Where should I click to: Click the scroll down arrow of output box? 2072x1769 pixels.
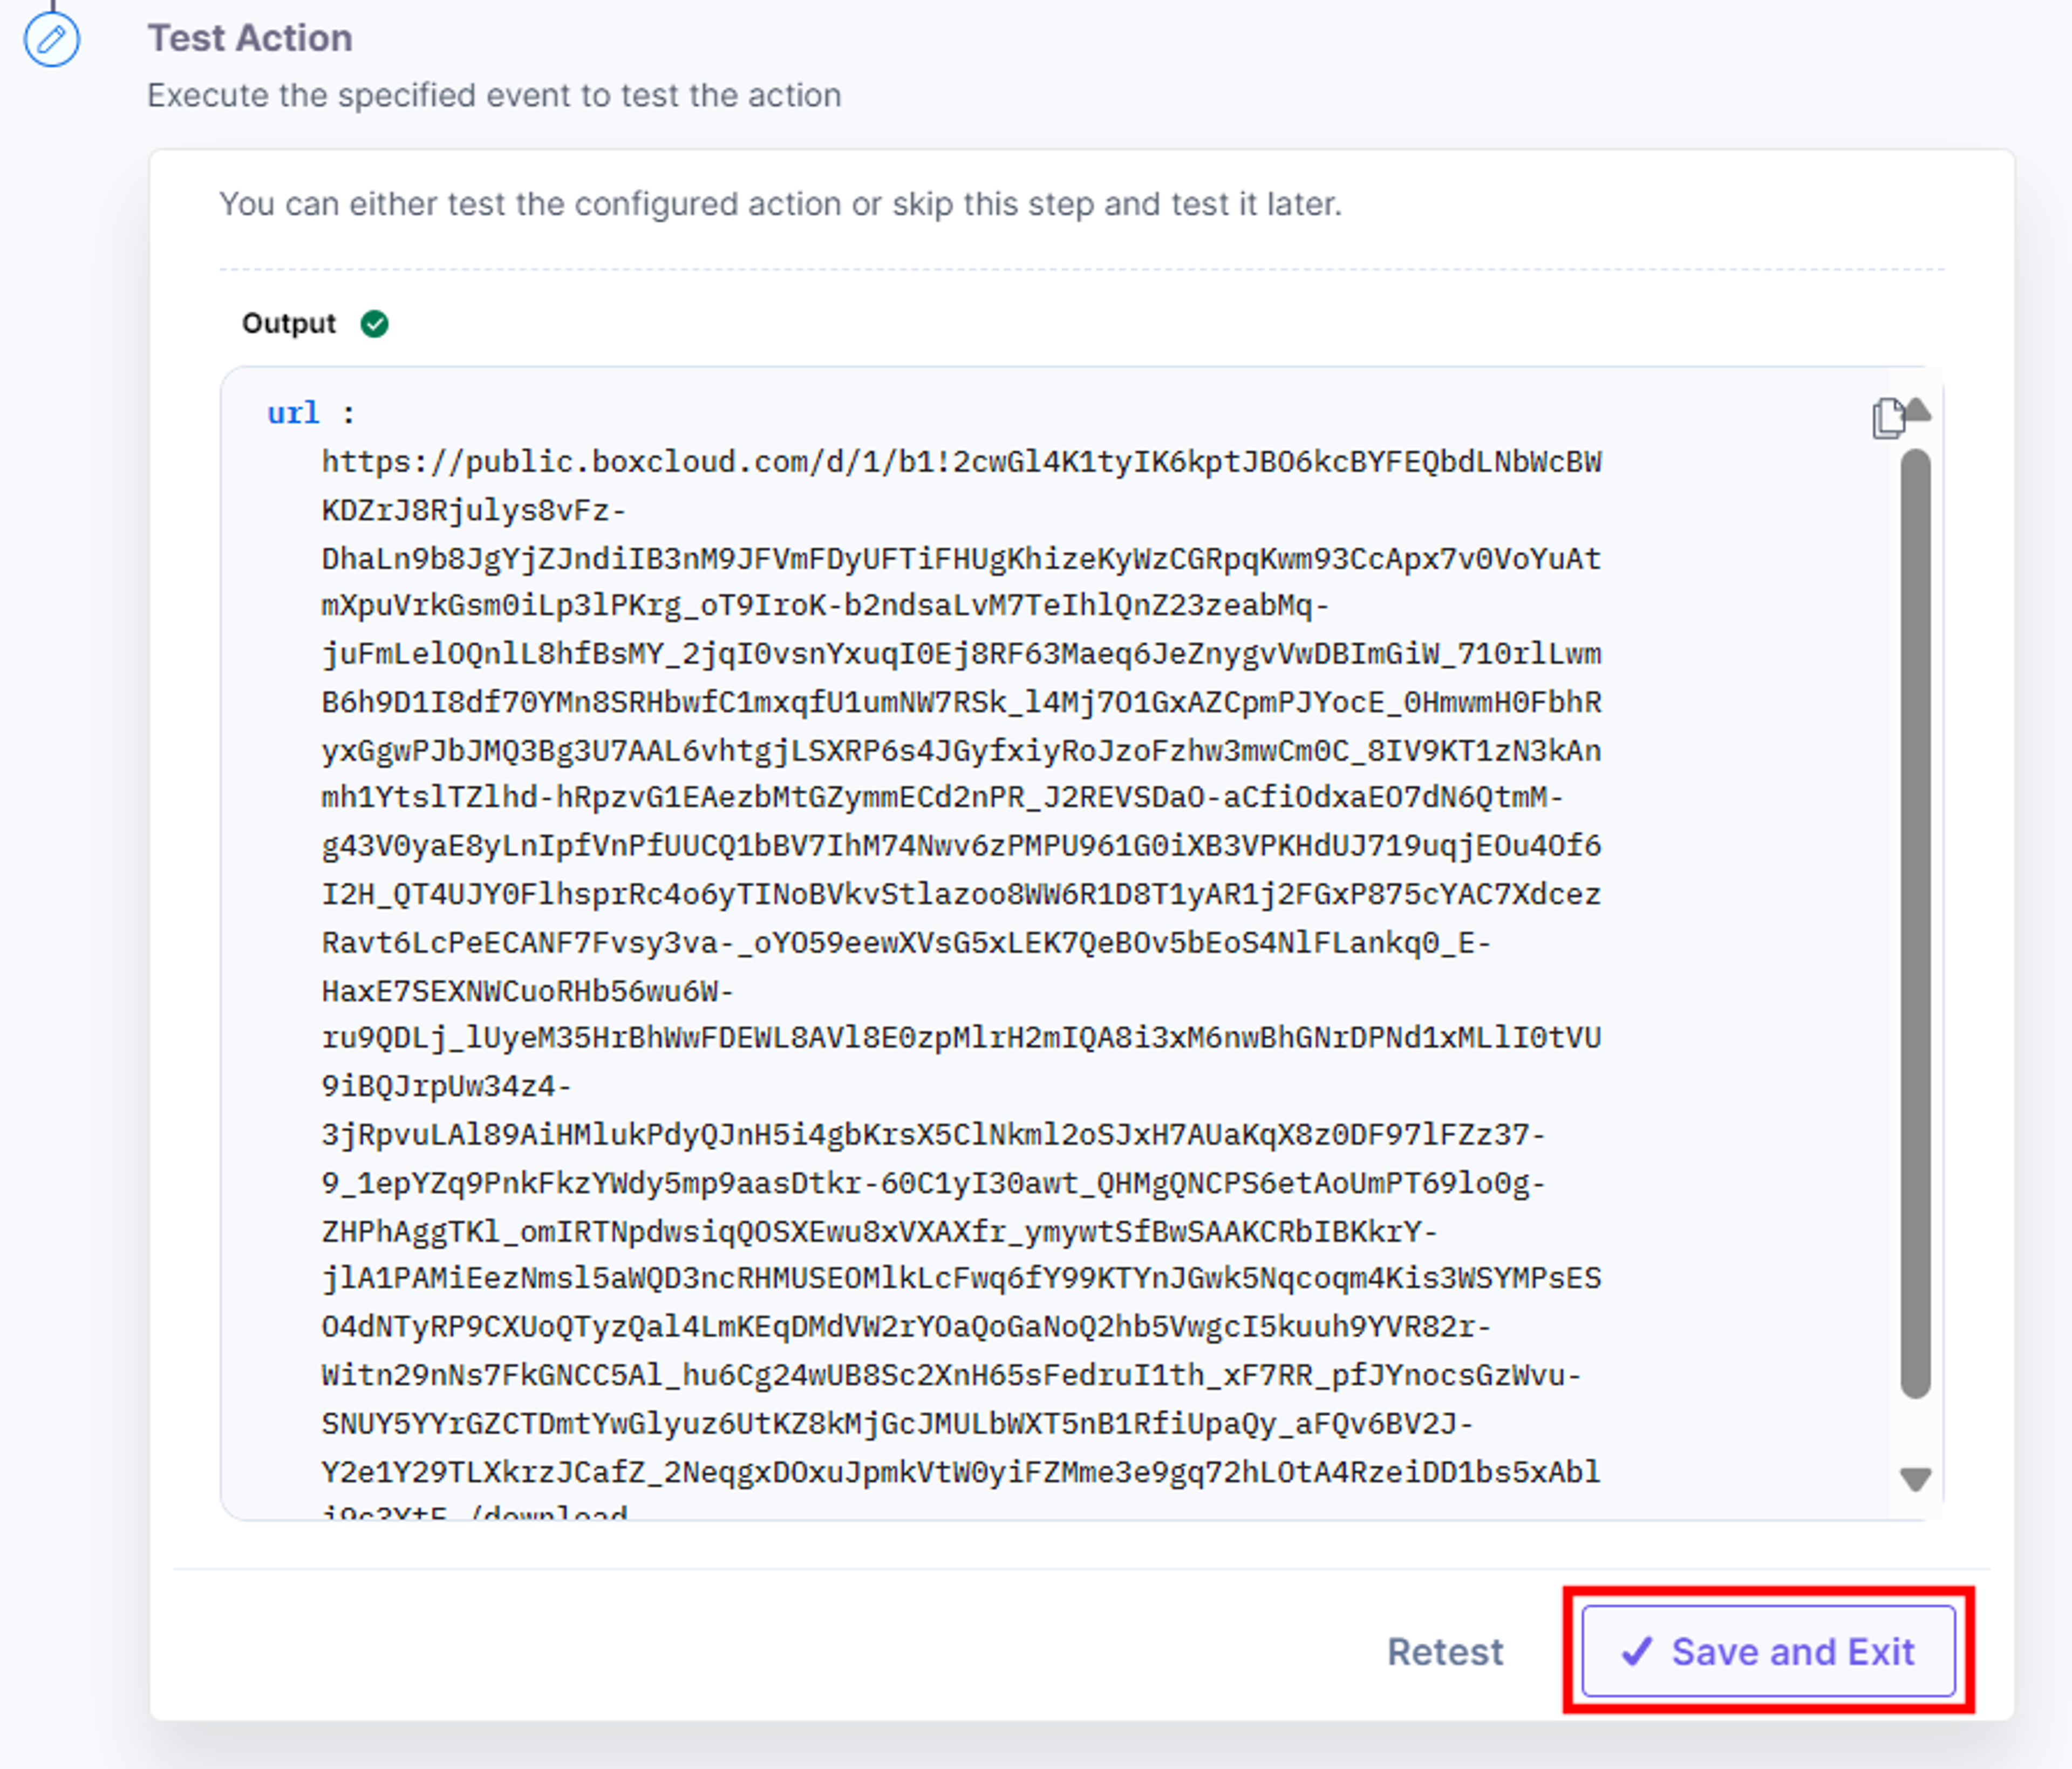[1915, 1479]
